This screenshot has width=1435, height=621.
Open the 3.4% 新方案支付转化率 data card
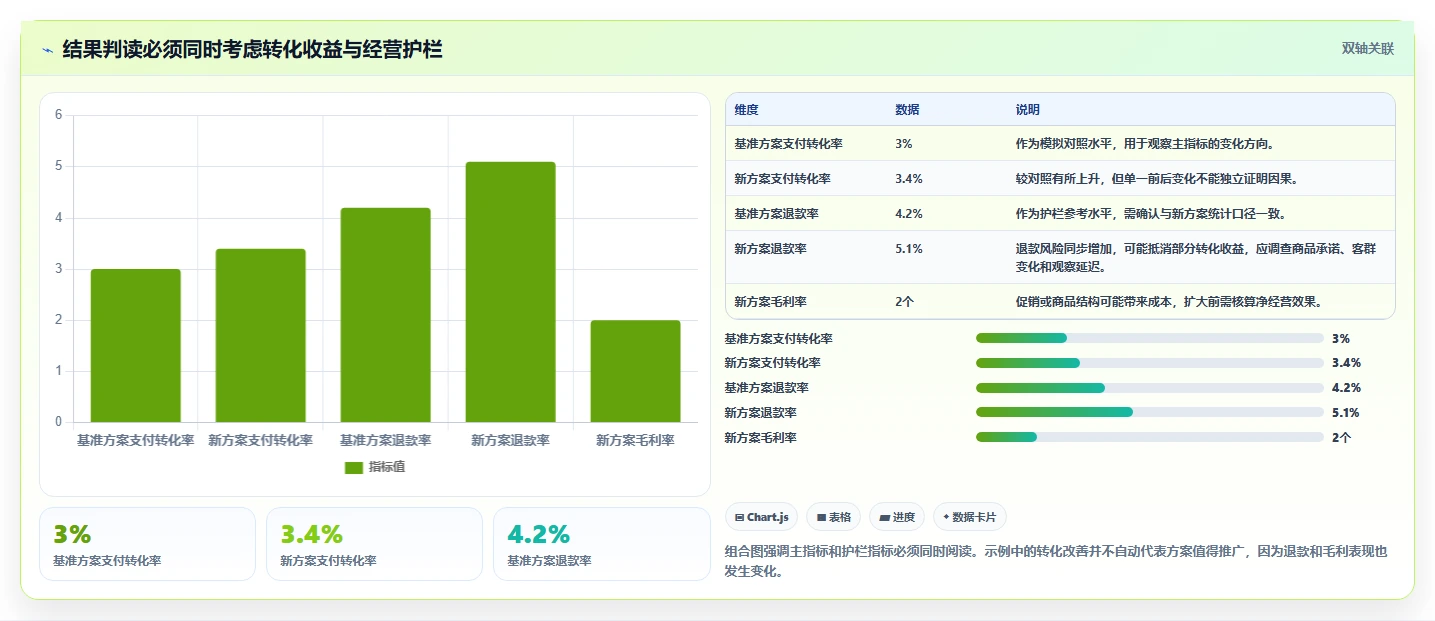(374, 544)
